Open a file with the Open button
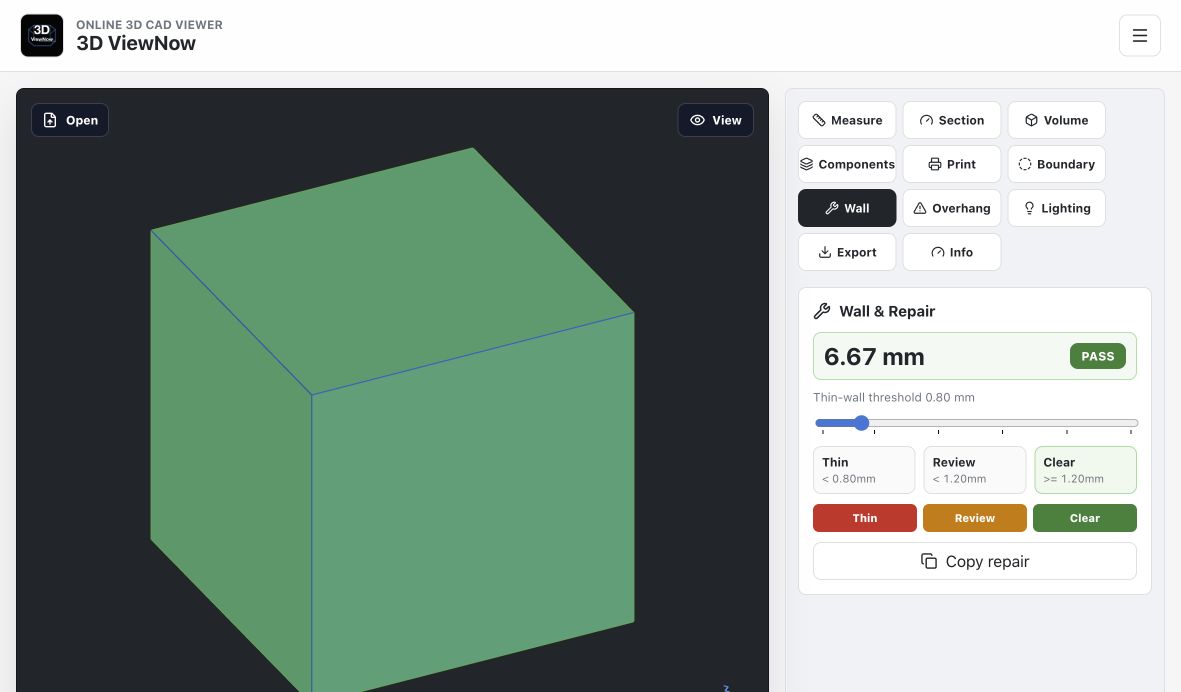 pos(70,120)
